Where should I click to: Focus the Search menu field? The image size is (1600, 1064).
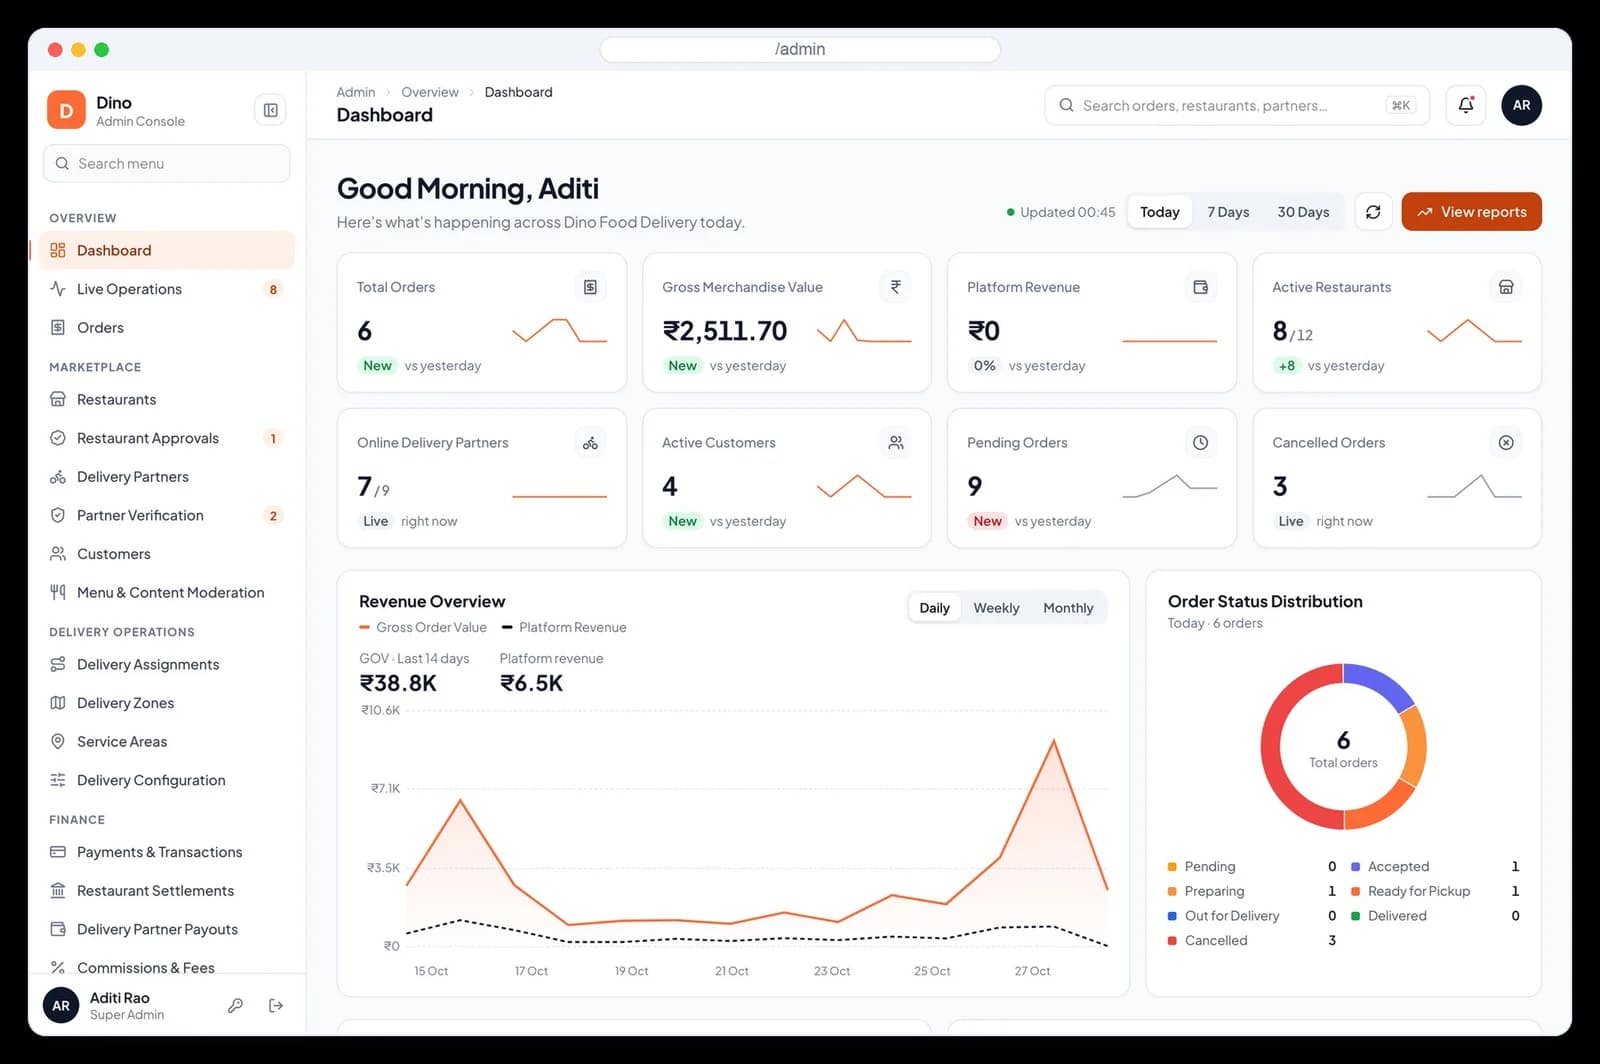pyautogui.click(x=166, y=164)
